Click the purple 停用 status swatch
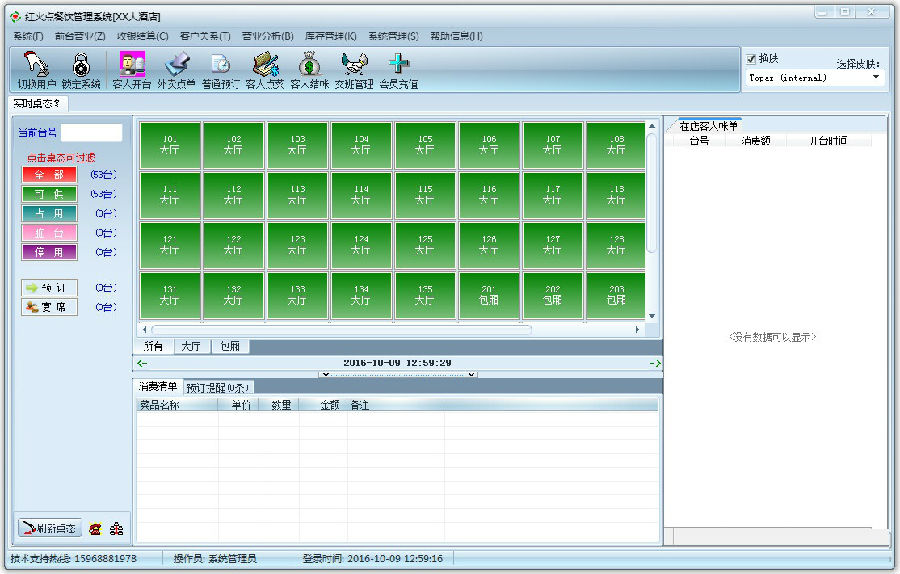This screenshot has width=900, height=574. [x=49, y=253]
